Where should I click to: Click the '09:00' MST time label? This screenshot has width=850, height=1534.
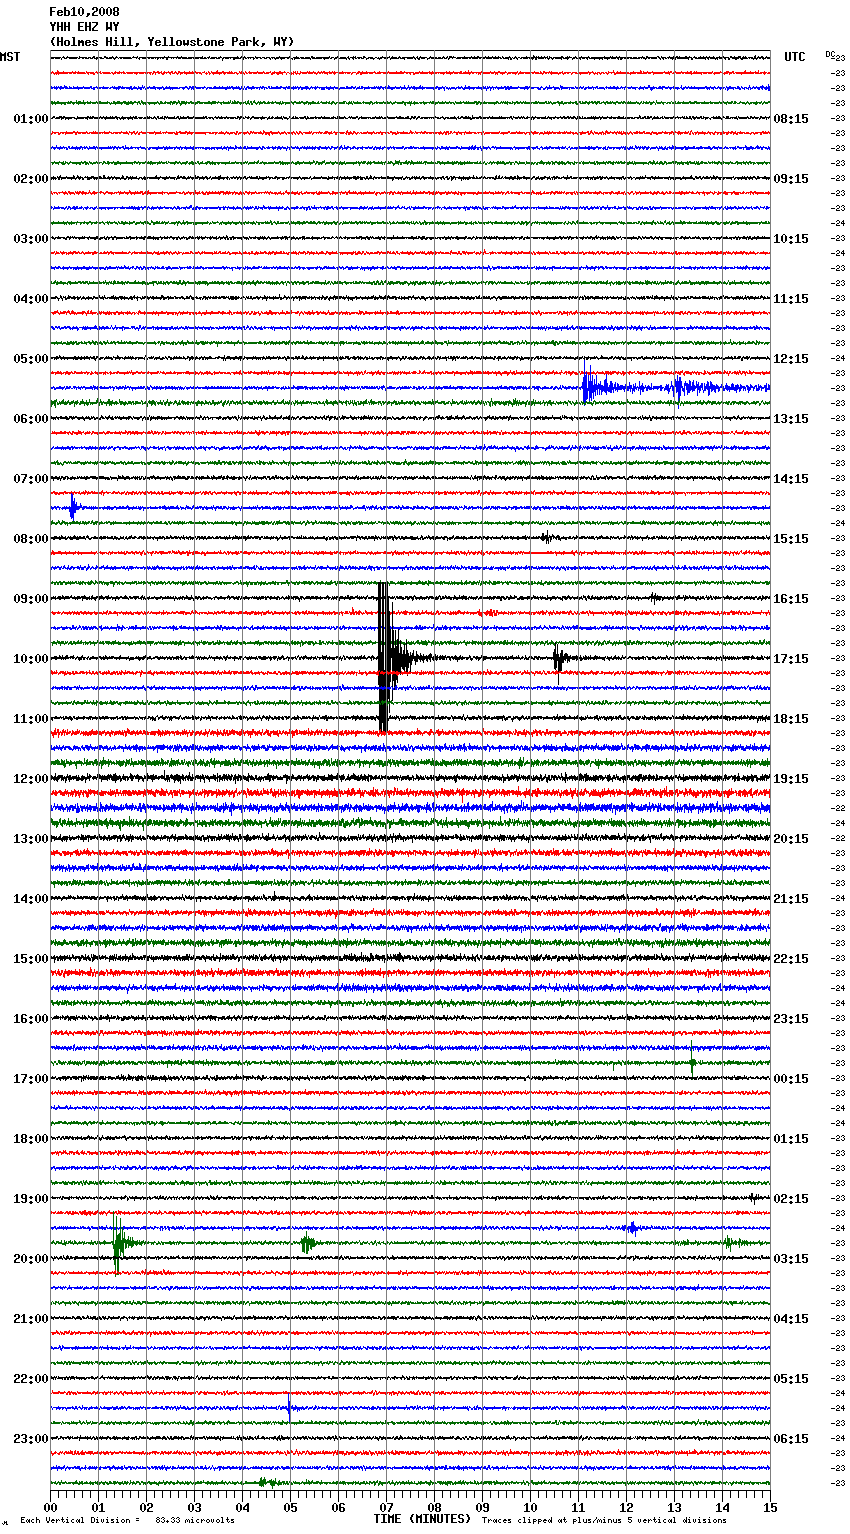click(31, 599)
